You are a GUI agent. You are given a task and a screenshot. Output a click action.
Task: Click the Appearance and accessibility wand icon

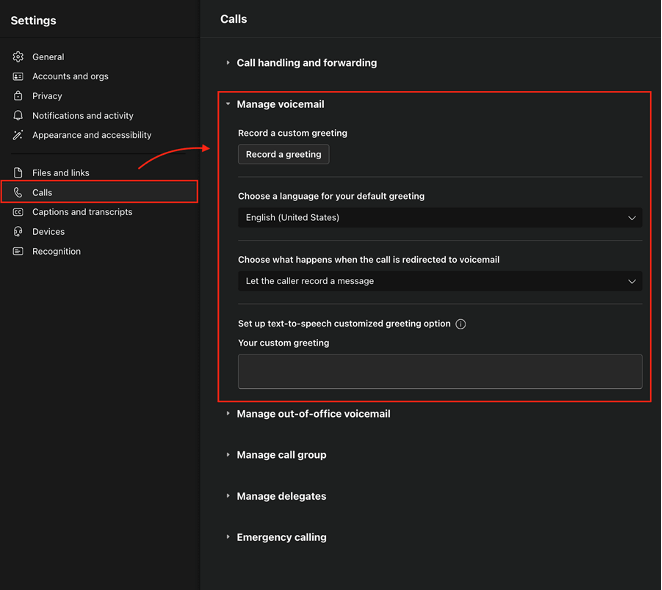coord(18,135)
